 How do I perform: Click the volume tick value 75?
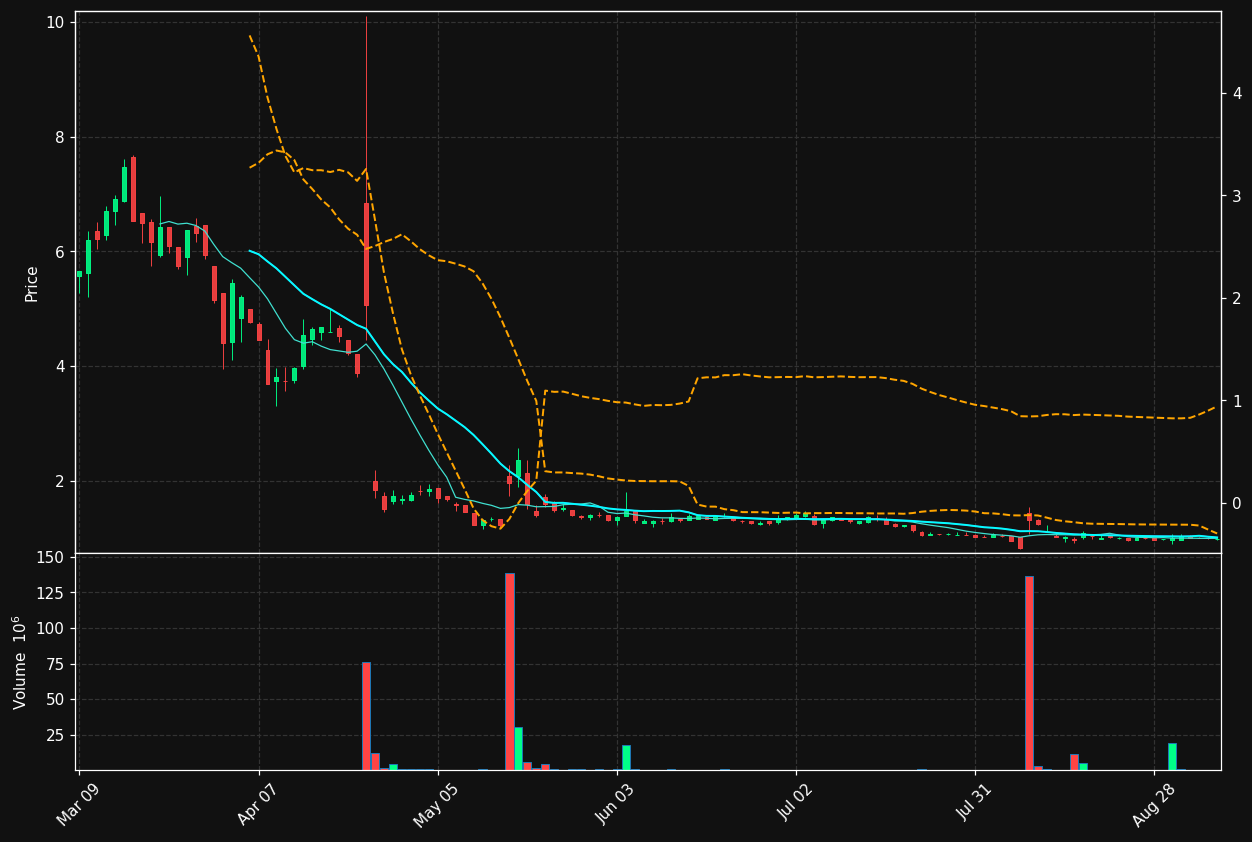point(56,664)
